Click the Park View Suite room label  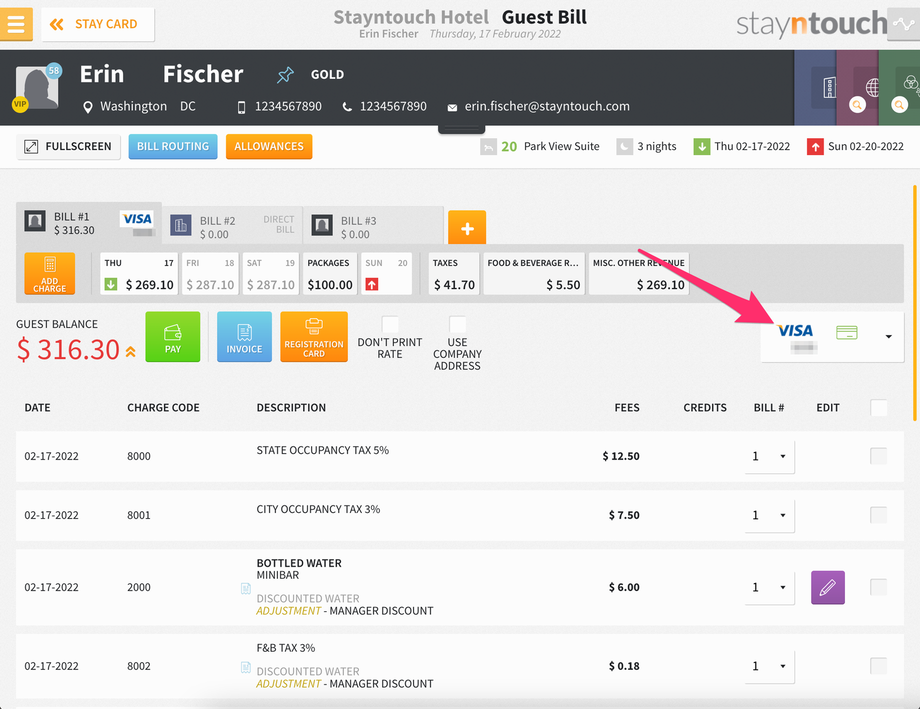pos(562,146)
